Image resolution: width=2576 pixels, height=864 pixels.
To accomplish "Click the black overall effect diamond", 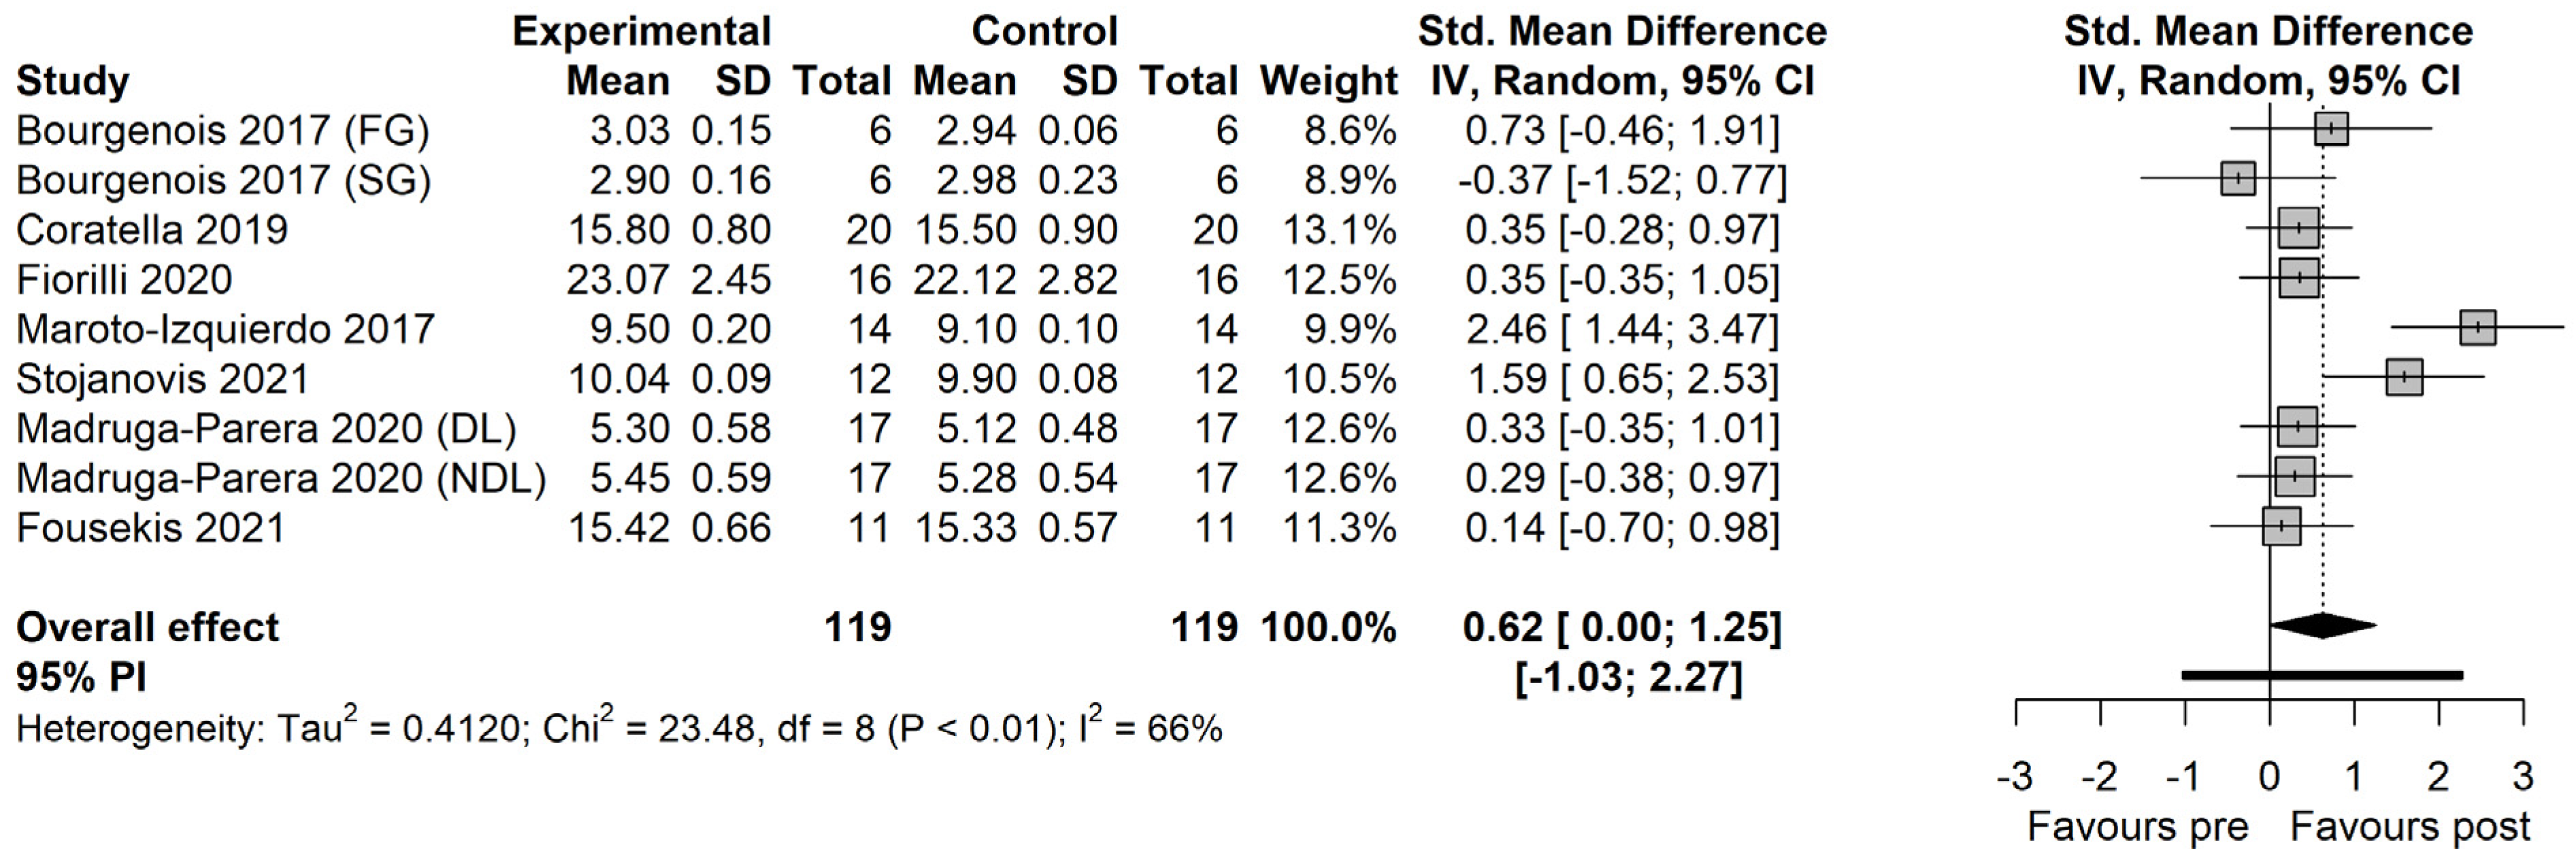I will tap(2323, 626).
